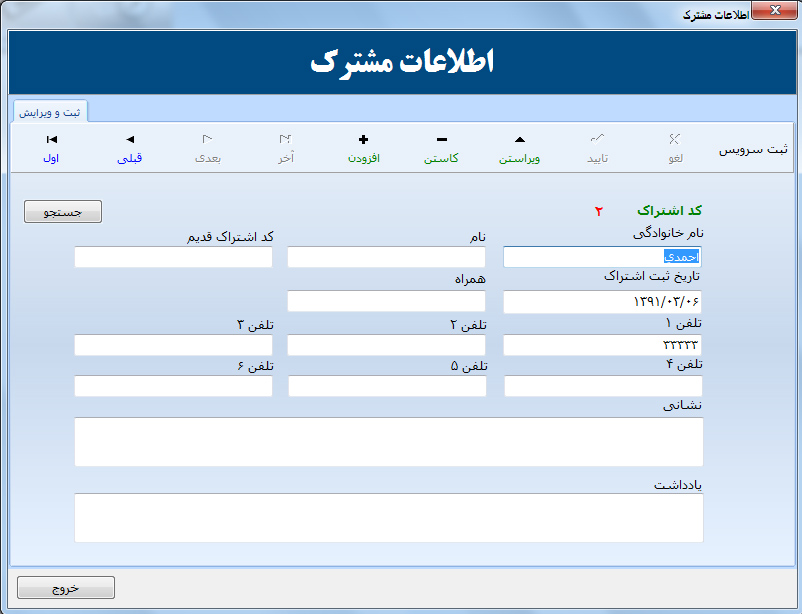Click inside the نشانی address box
This screenshot has height=614, width=802.
(x=389, y=442)
